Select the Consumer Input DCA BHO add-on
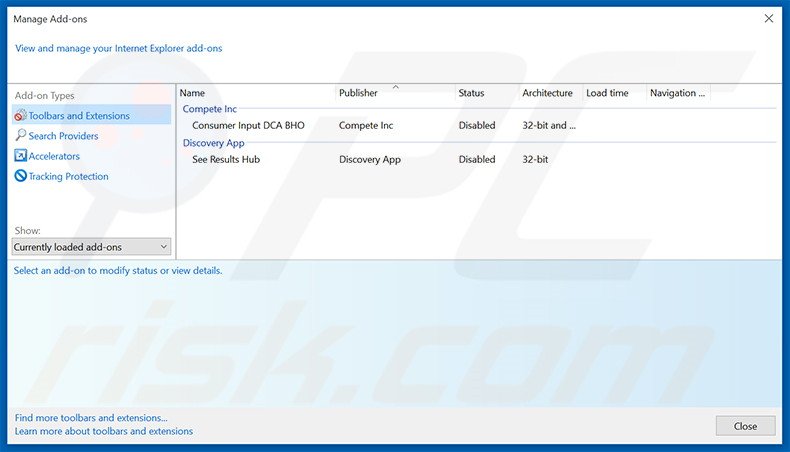Screen dimensions: 790x452 tap(248, 126)
